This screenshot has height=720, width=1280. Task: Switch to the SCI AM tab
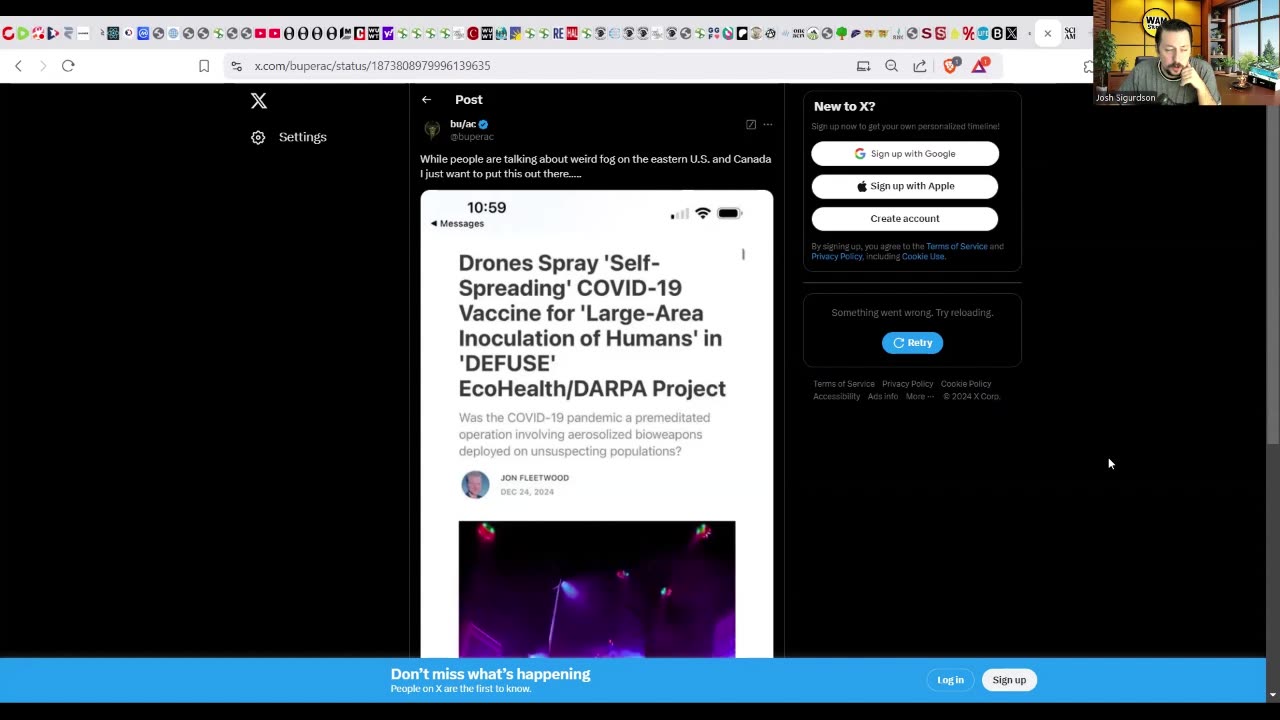(x=1070, y=34)
